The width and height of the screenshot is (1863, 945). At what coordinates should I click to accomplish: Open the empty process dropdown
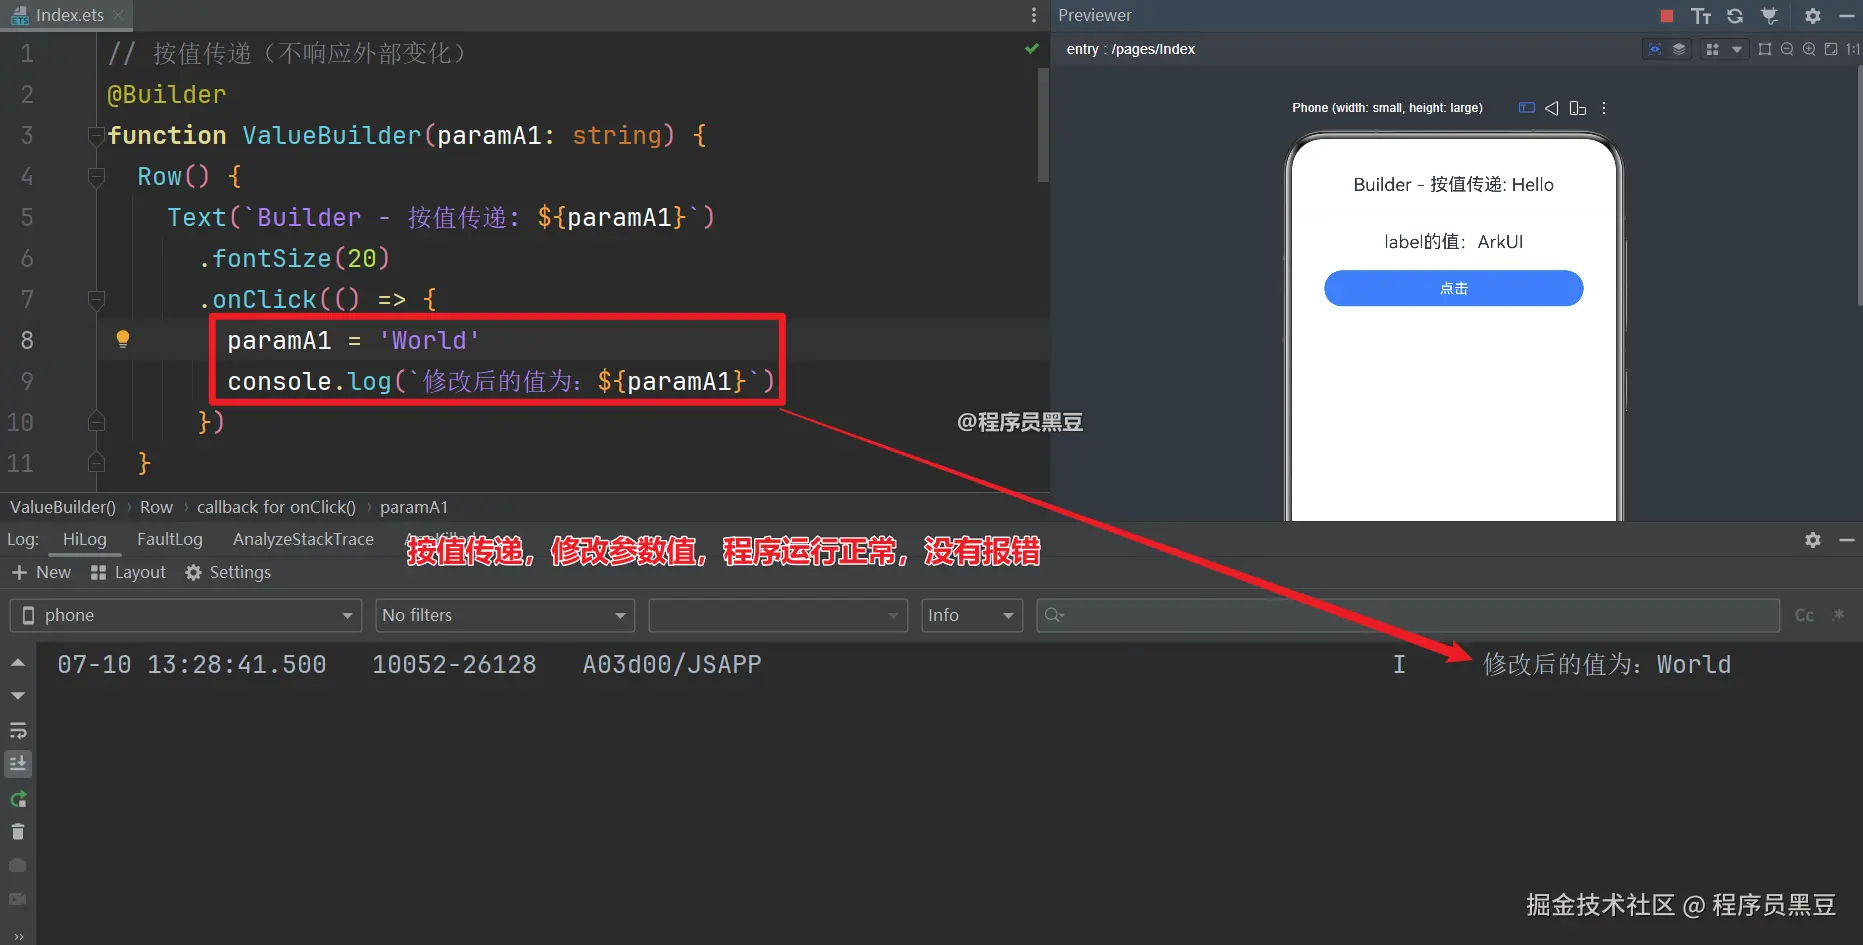pos(778,615)
